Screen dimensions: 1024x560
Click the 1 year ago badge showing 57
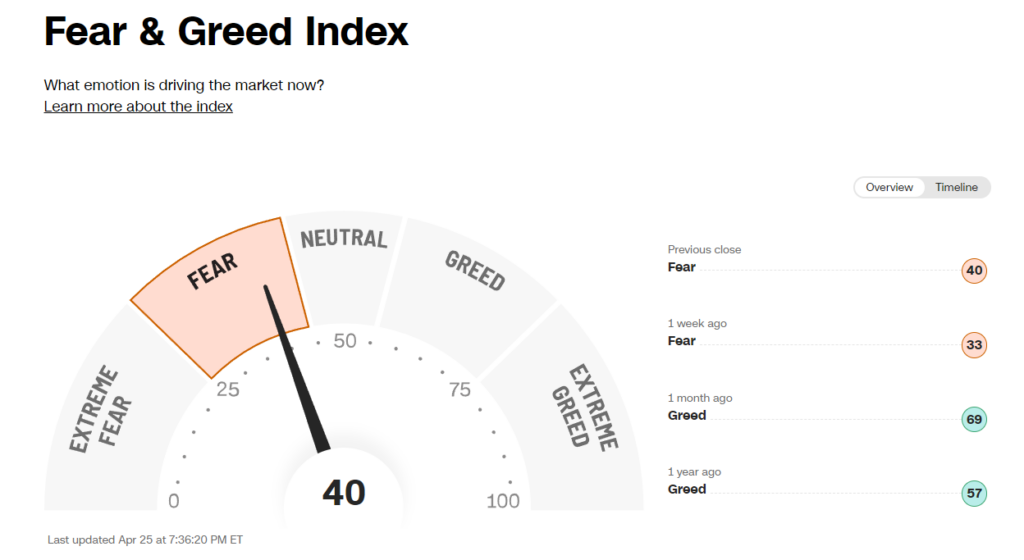coord(974,493)
